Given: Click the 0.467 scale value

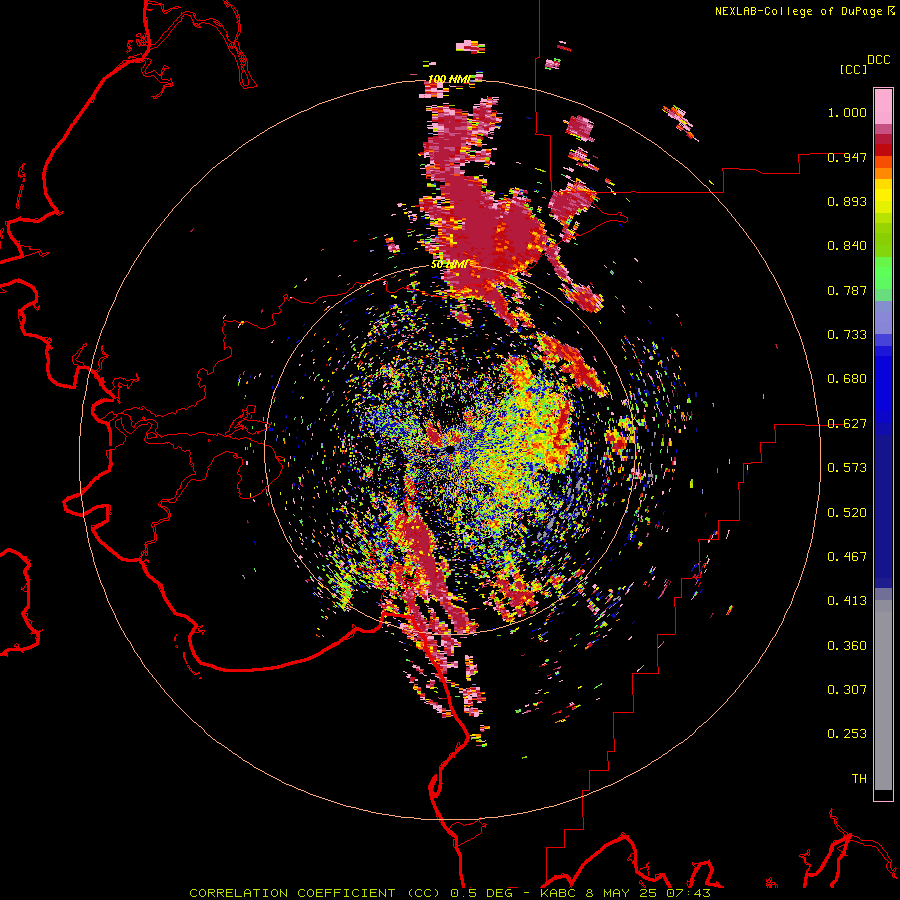Looking at the screenshot, I should (847, 557).
